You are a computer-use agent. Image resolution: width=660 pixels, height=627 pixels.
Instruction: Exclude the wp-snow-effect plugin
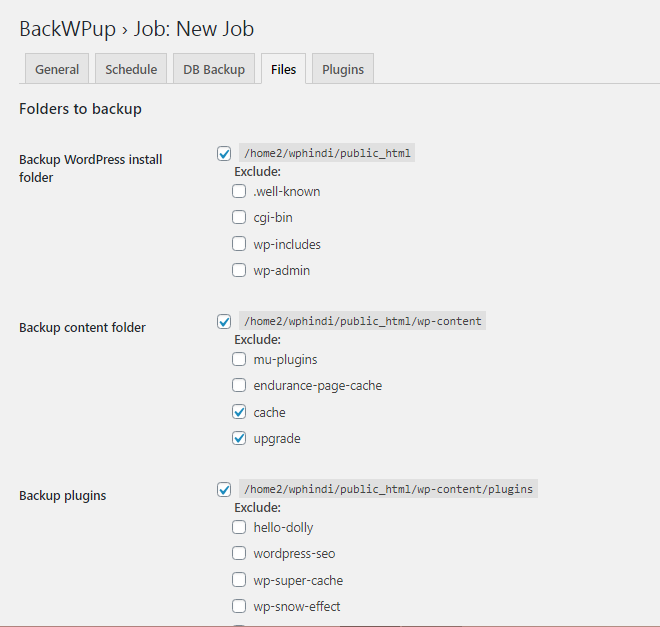click(x=239, y=606)
